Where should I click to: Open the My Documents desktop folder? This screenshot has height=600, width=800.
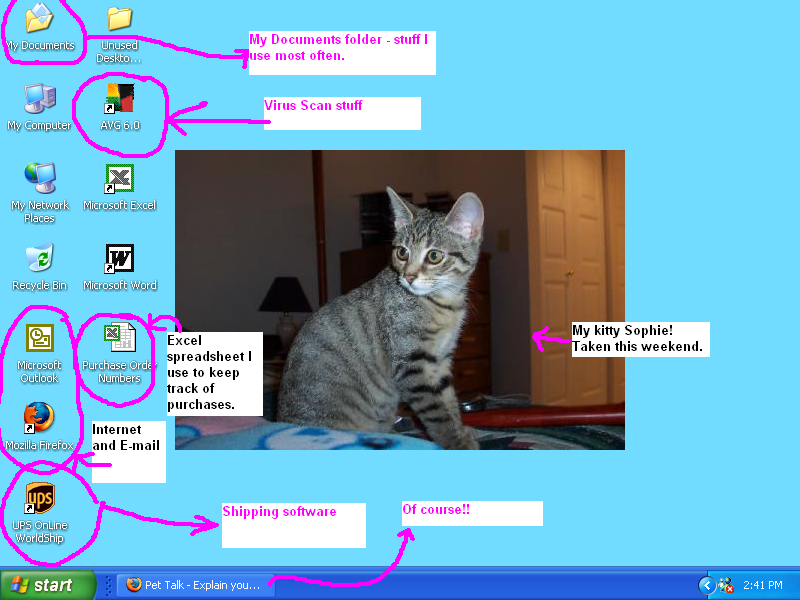tap(39, 28)
